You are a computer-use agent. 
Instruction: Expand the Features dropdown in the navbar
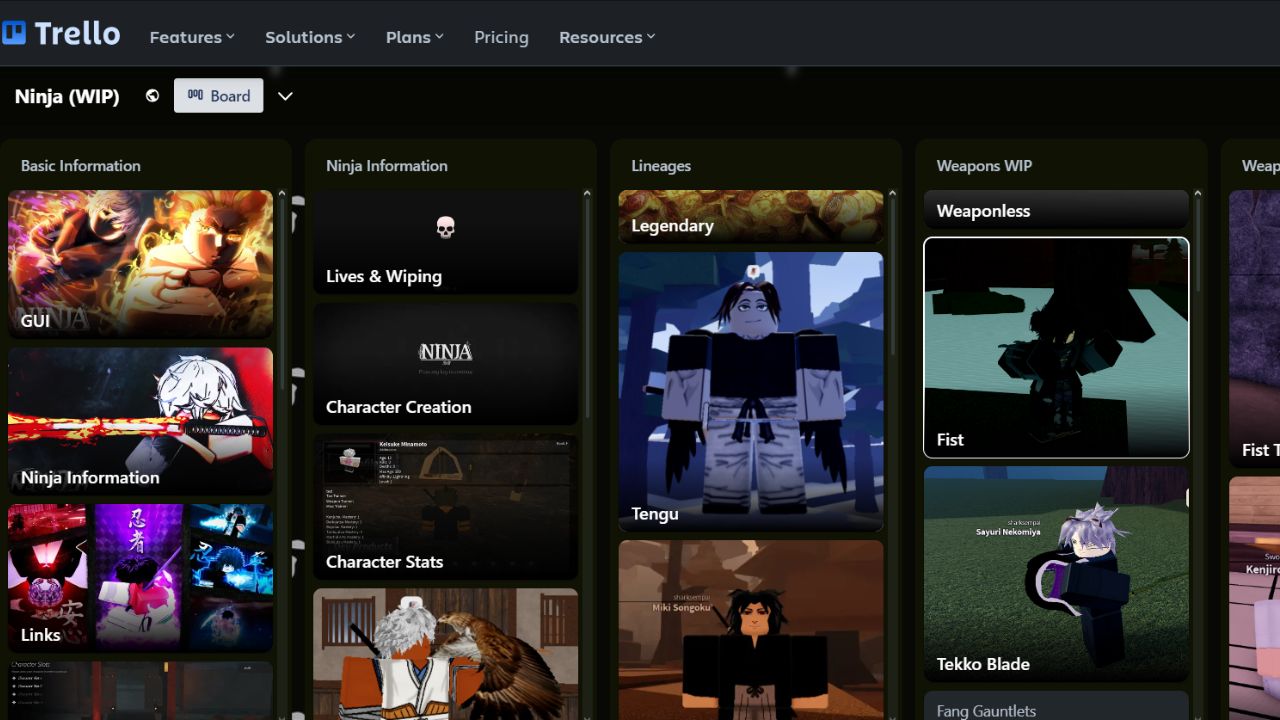tap(190, 37)
